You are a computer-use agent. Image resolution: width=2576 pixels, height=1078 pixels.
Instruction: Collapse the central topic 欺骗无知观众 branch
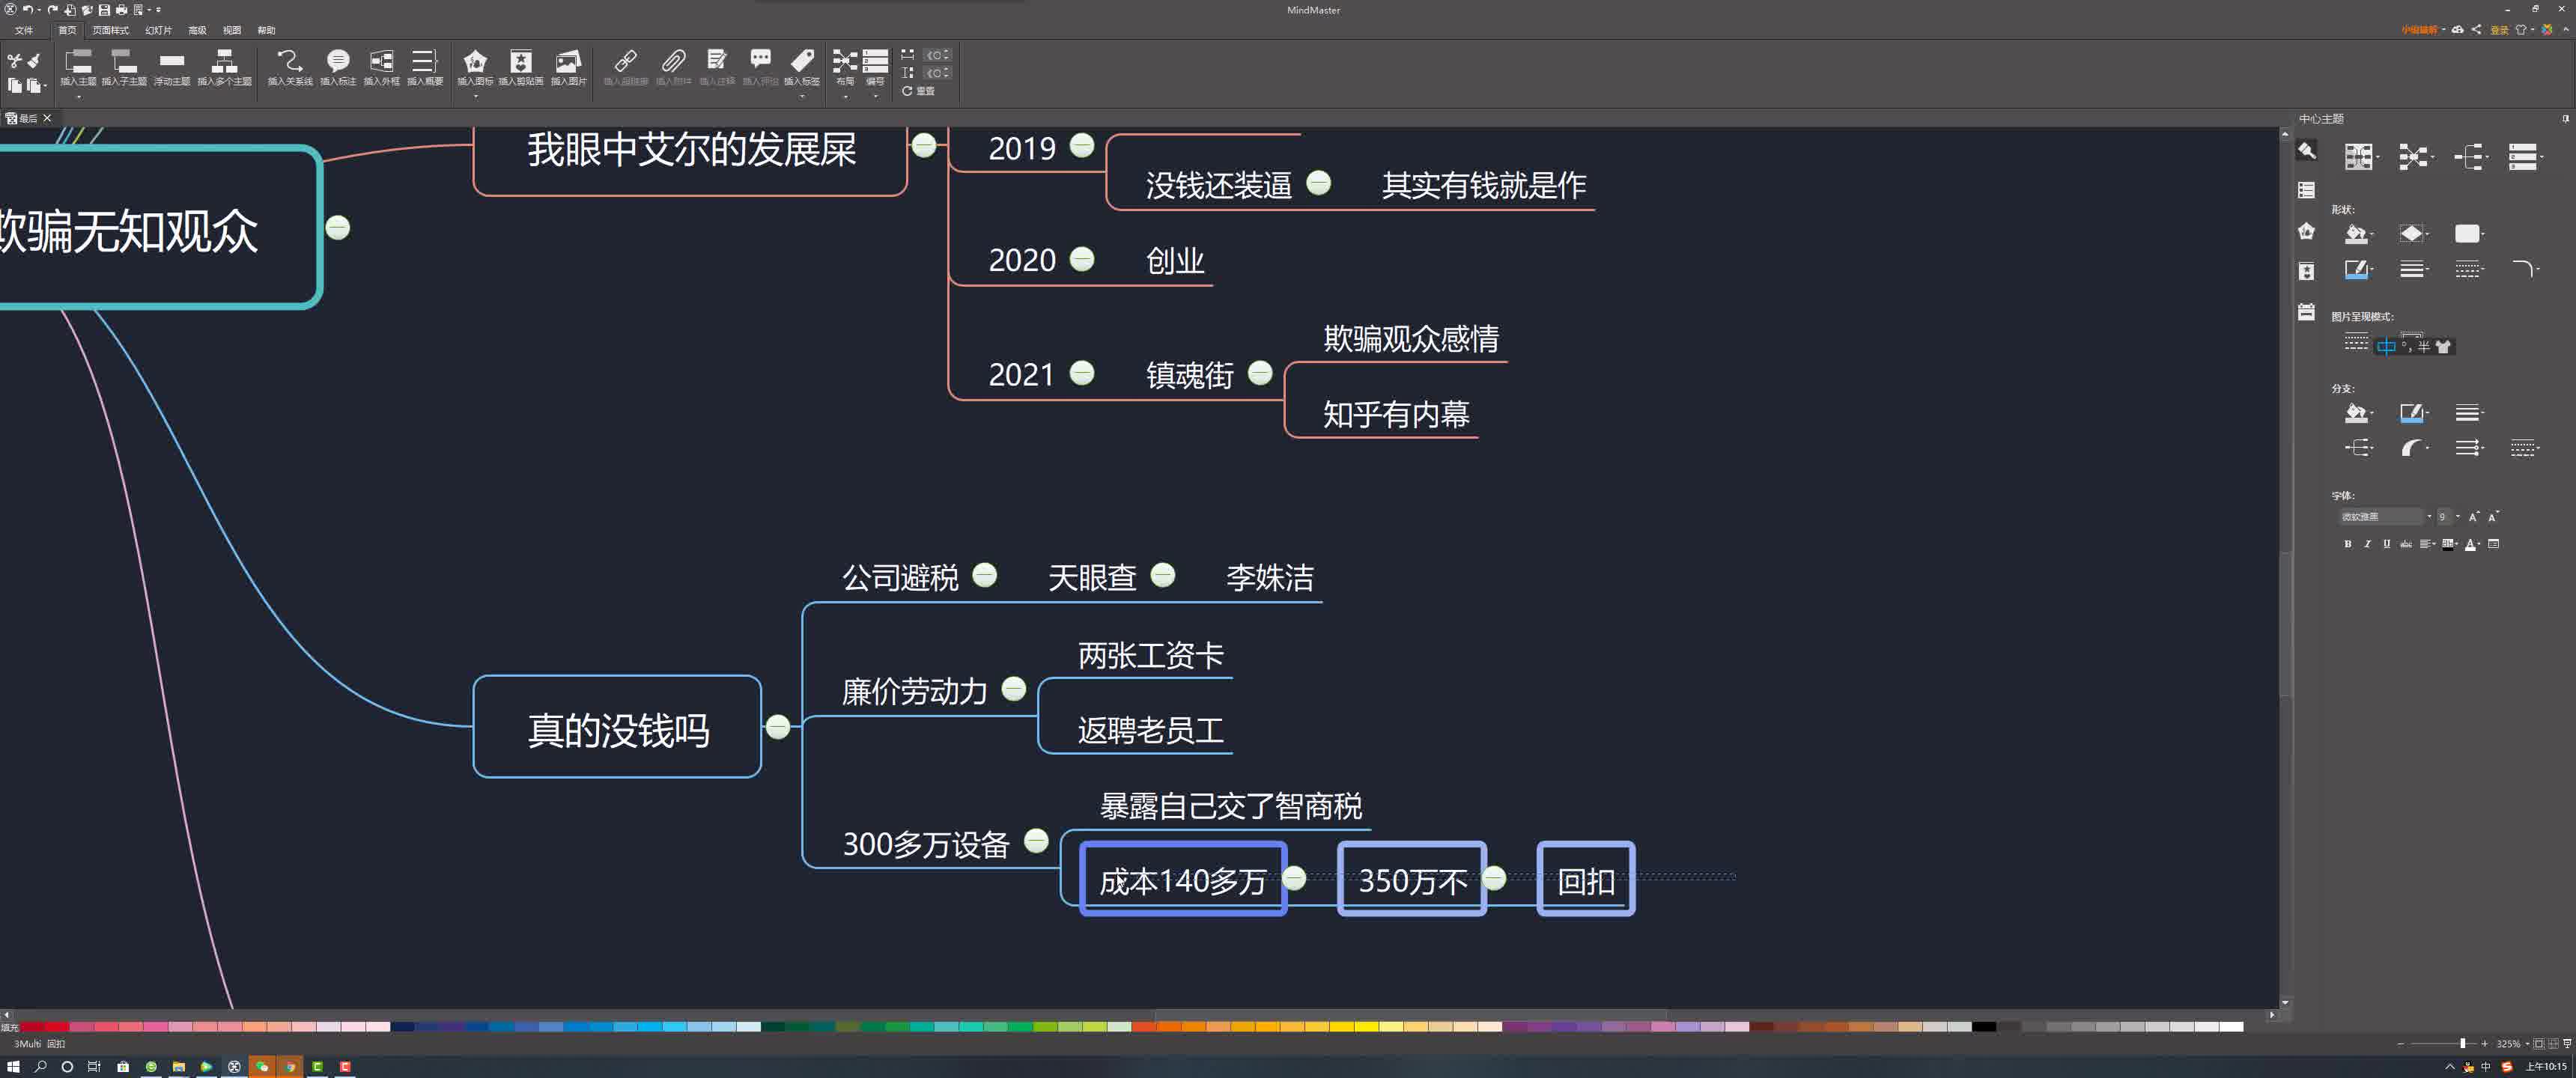[338, 227]
